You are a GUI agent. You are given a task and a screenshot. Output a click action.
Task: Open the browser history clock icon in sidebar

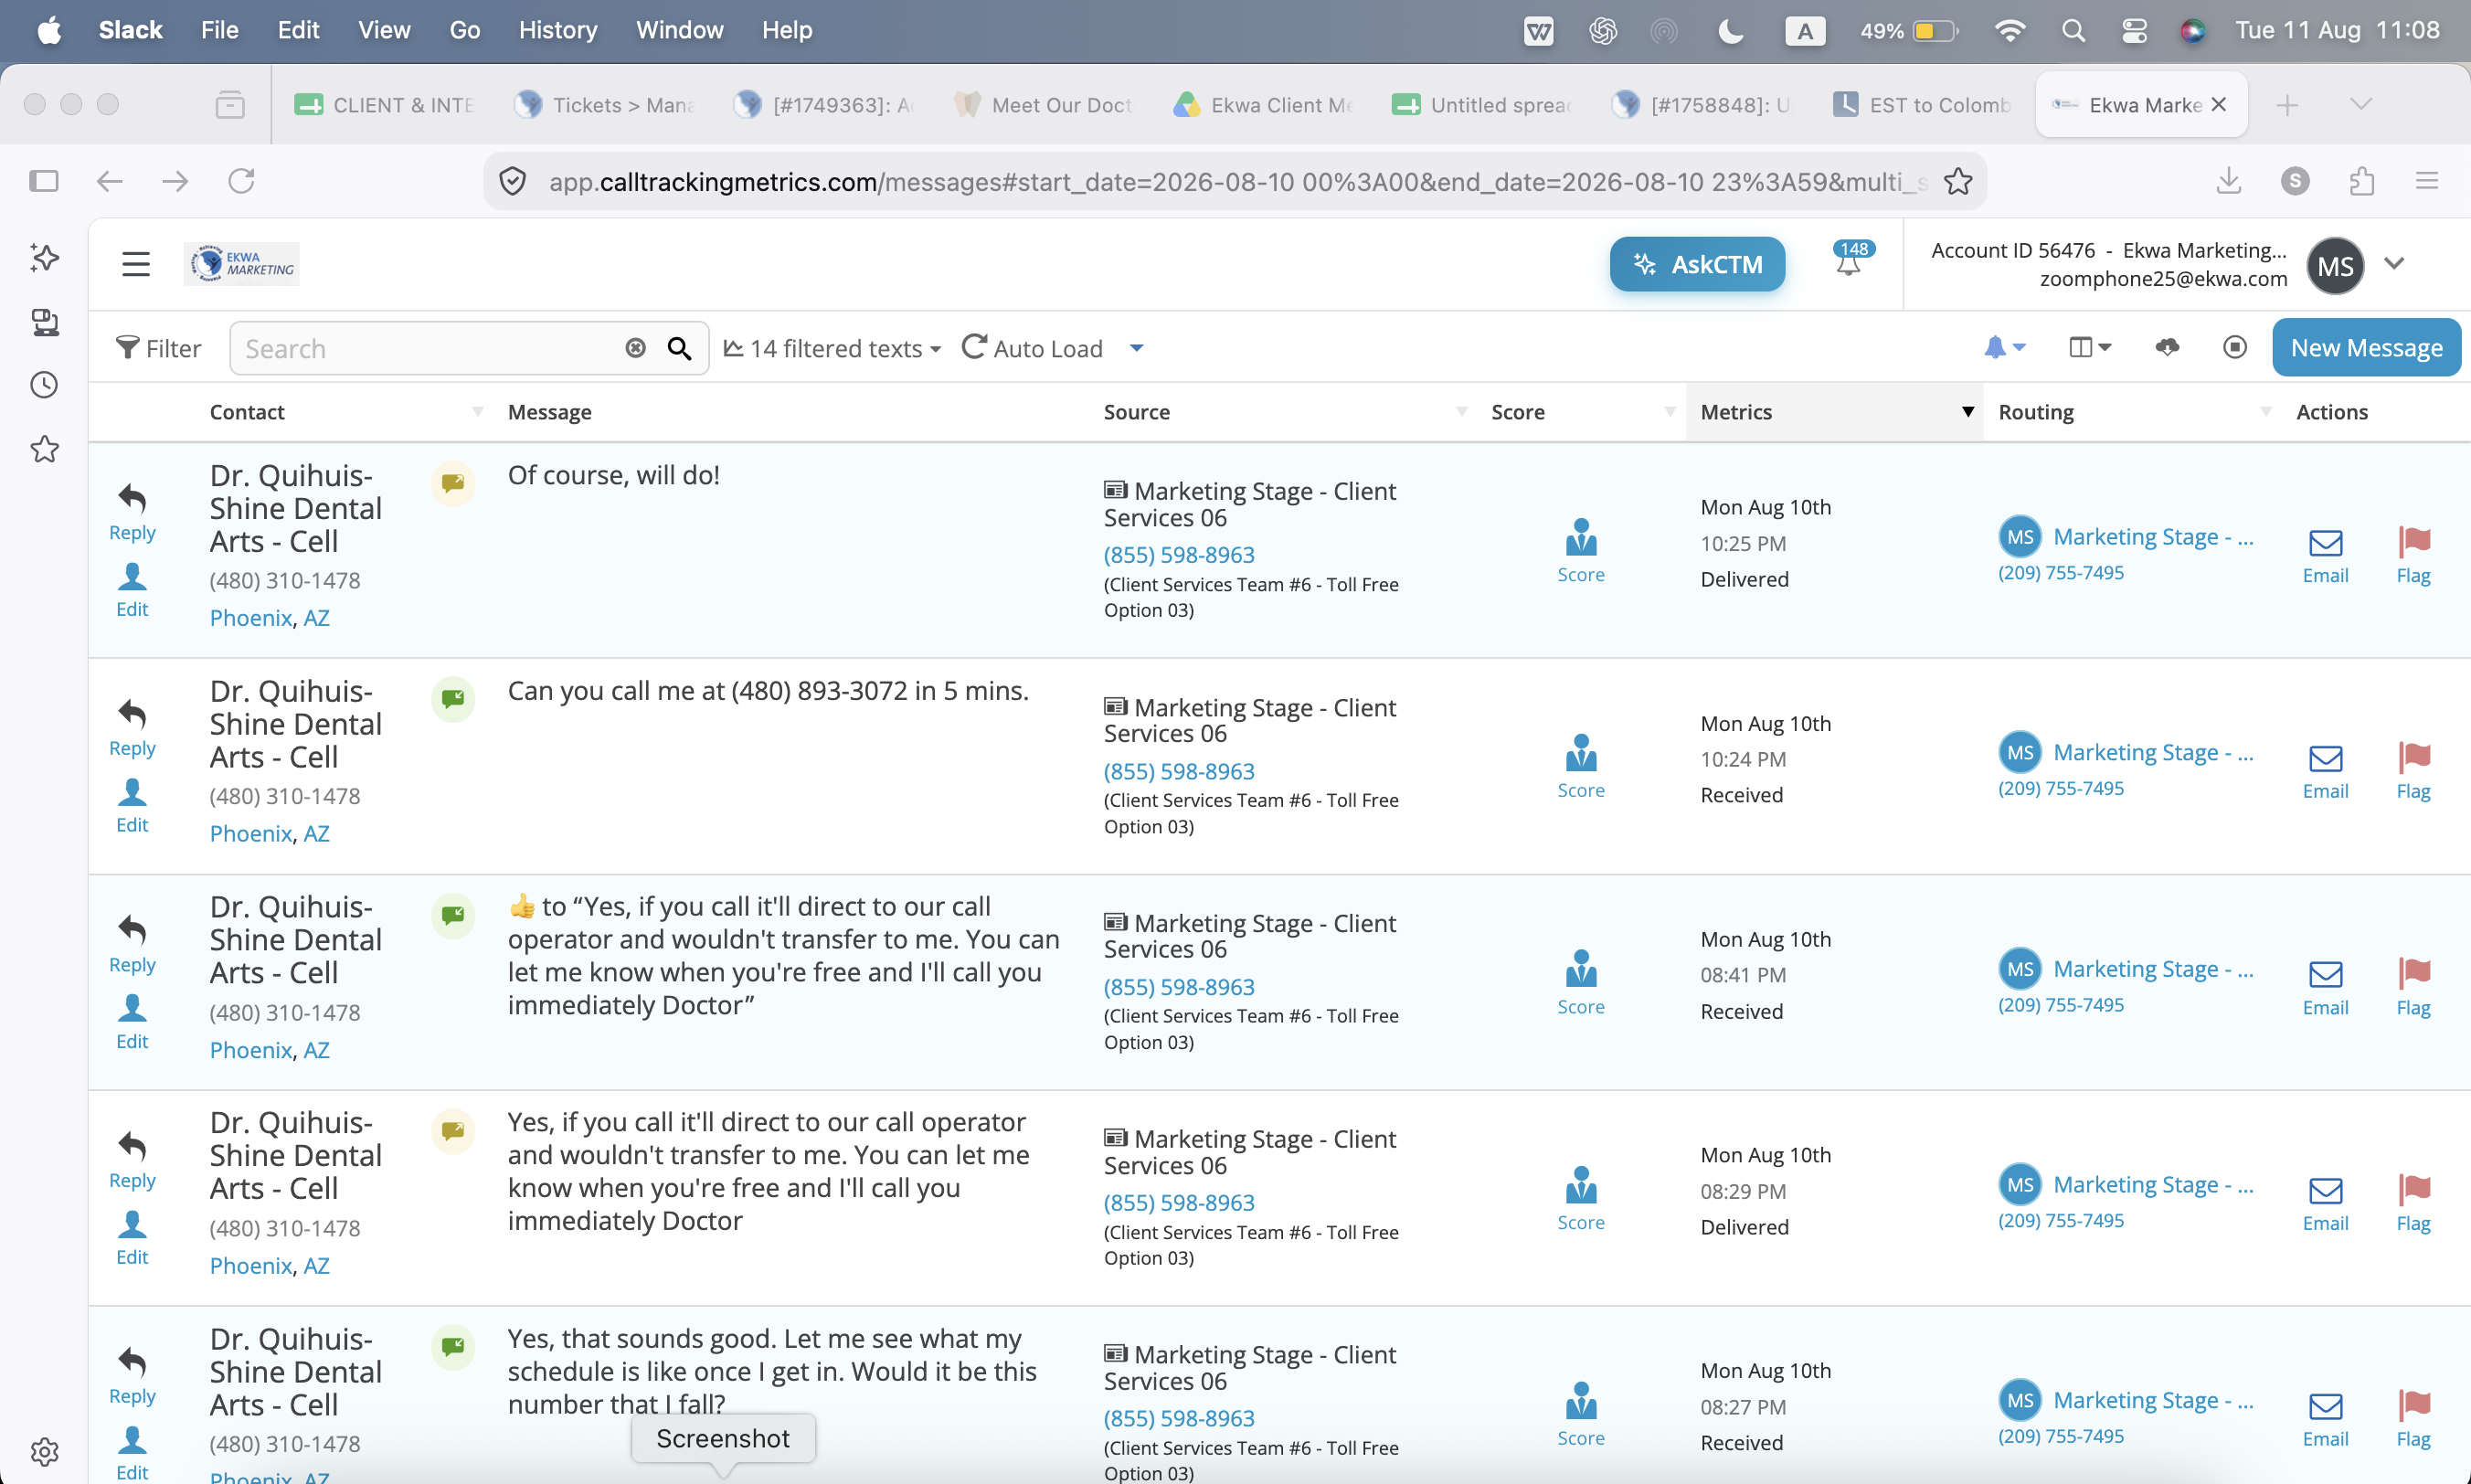point(44,385)
